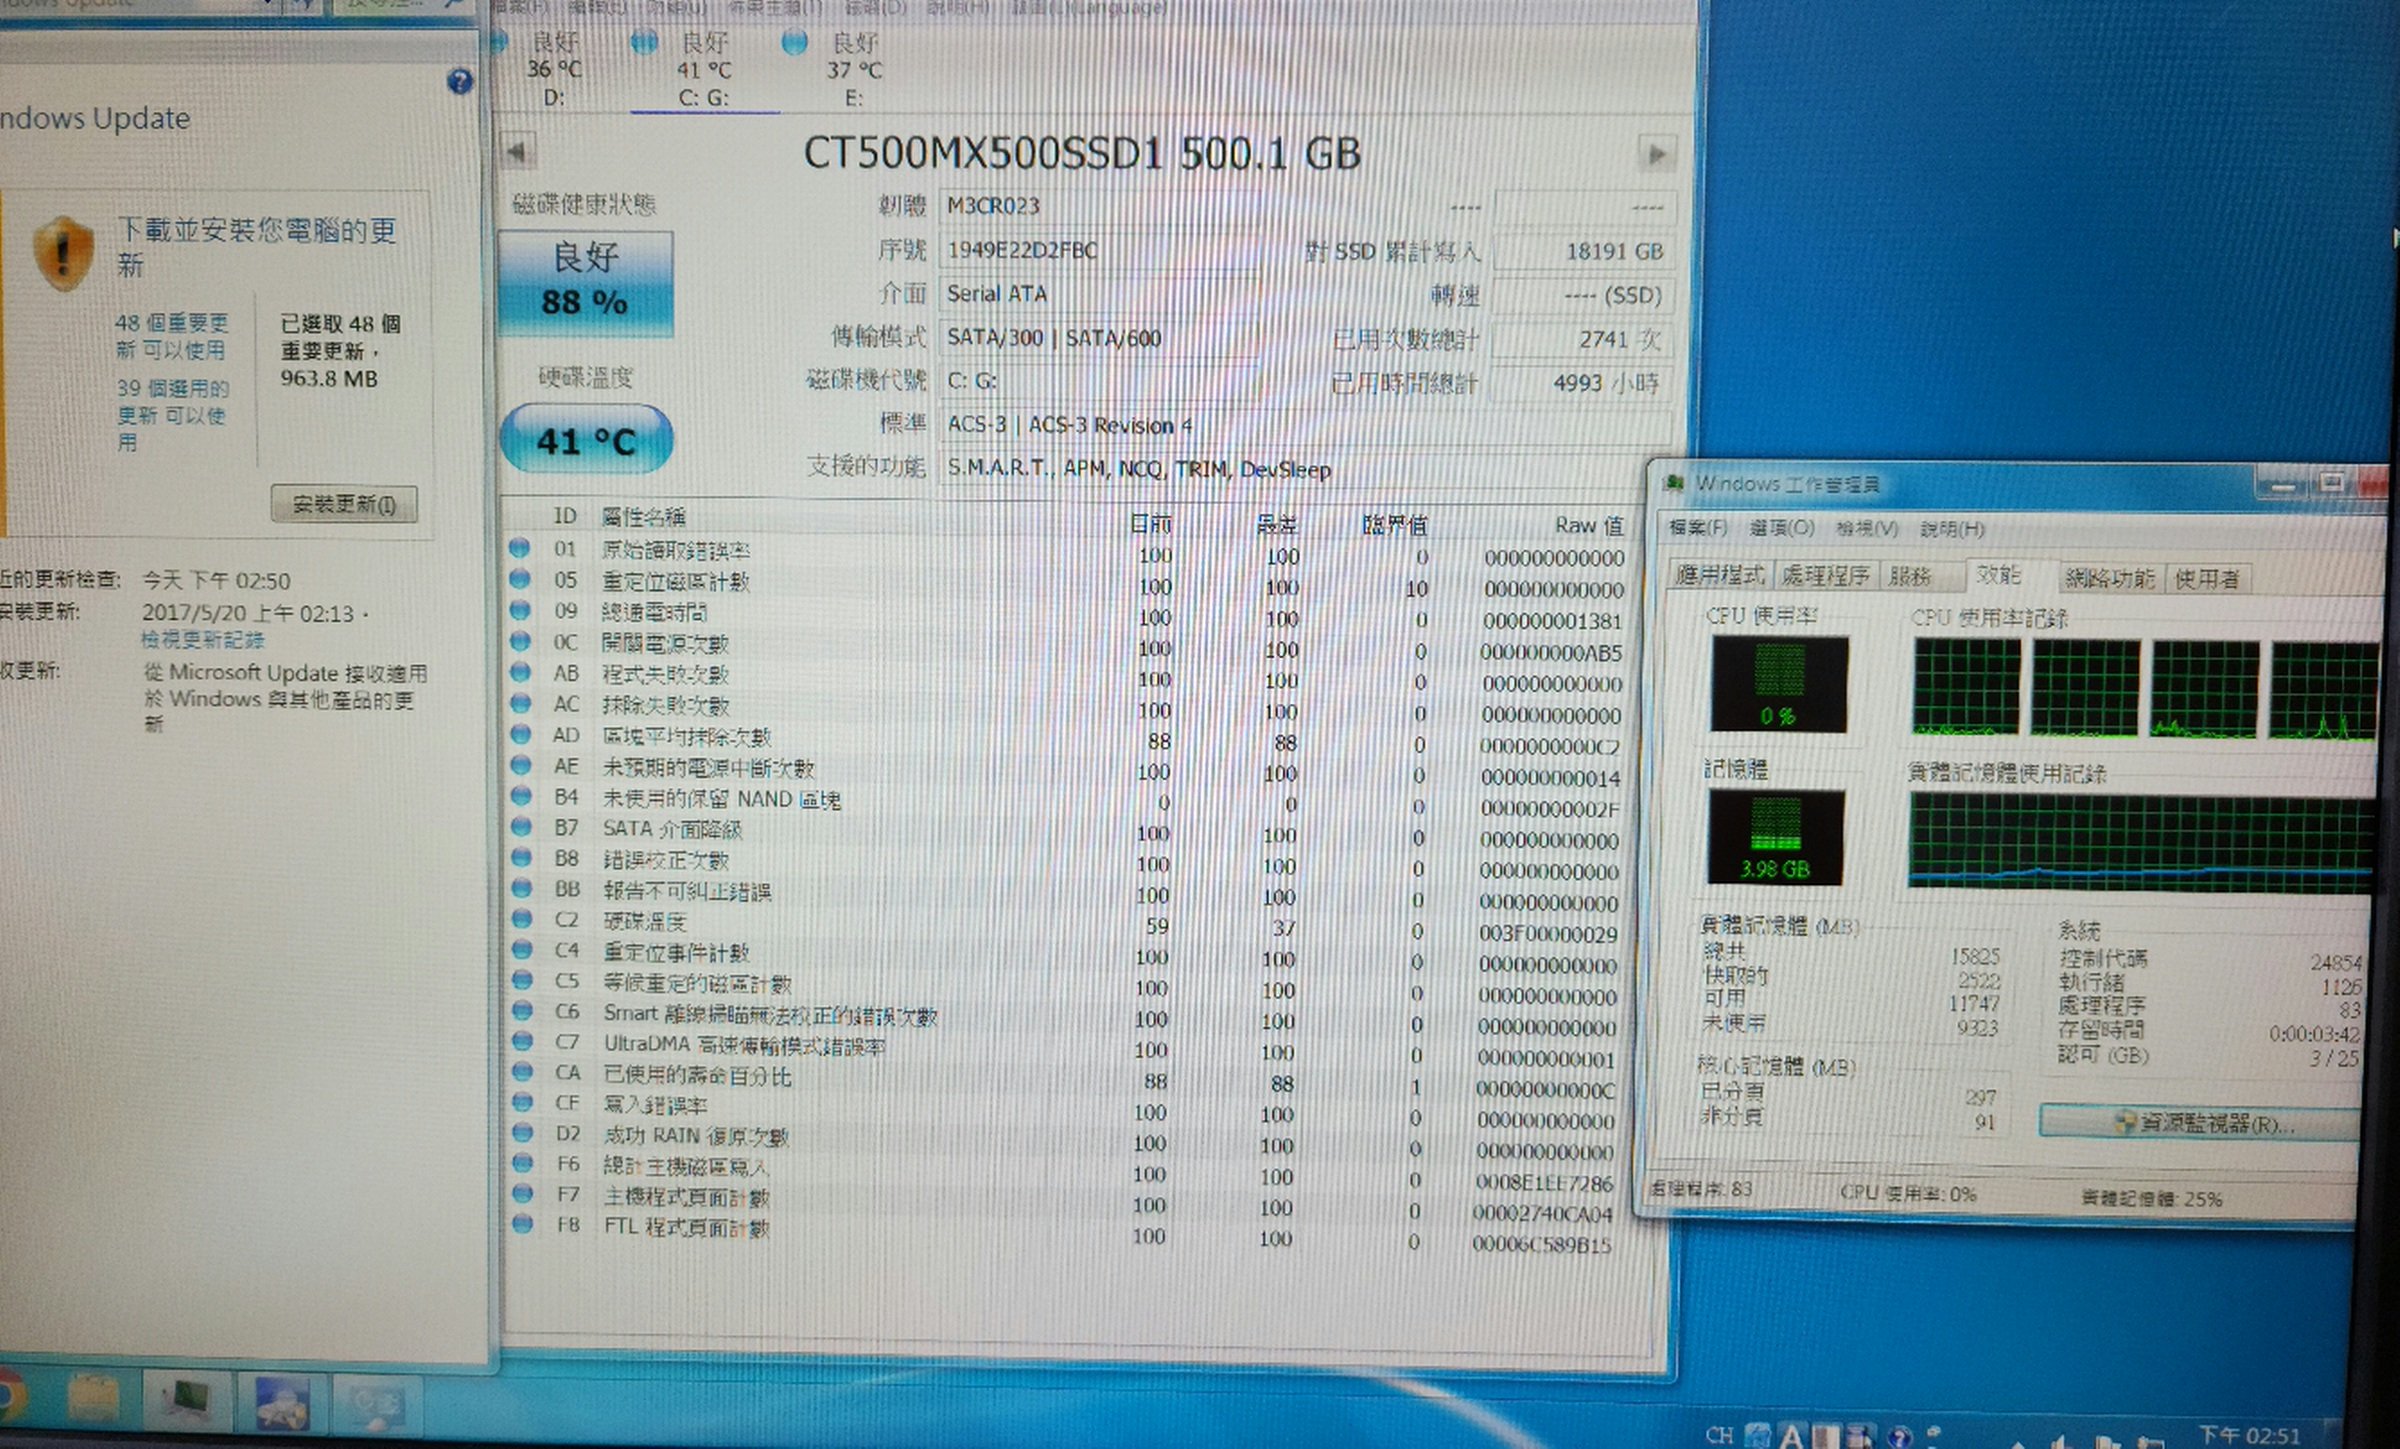This screenshot has height=1449, width=2400.
Task: Click the 記憶體 3.98 GB gauge
Action: pyautogui.click(x=1775, y=837)
